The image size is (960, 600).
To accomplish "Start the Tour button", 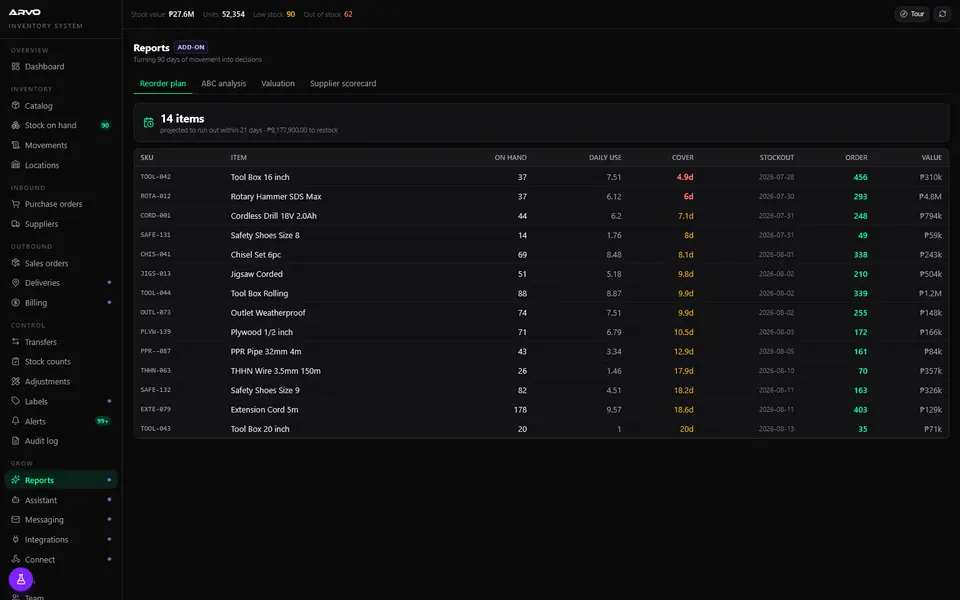I will (x=912, y=14).
